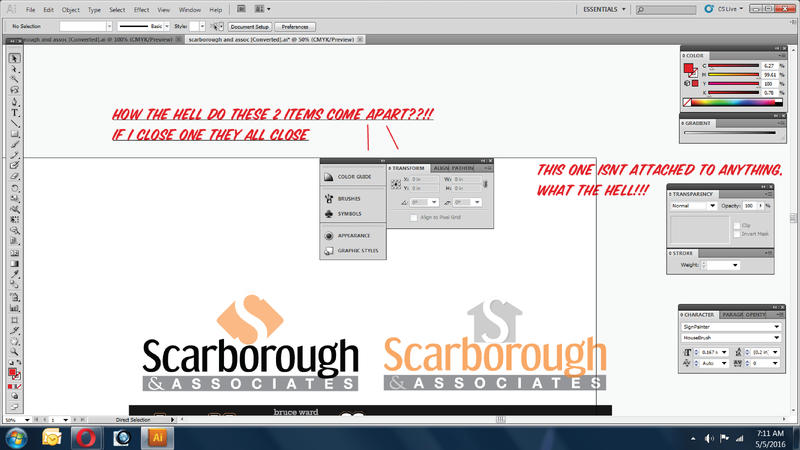Click the Go to Bridge icon
Viewport: 800px width, 450px height.
tap(241, 9)
